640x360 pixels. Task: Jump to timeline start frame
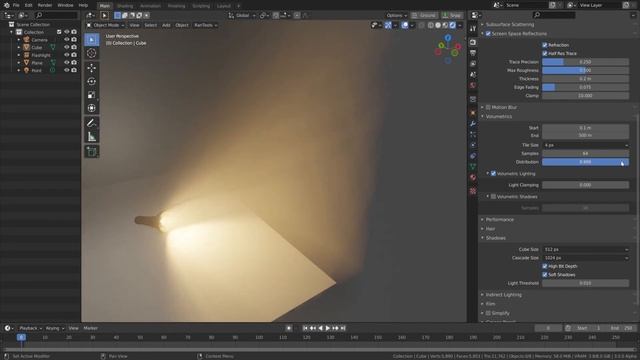[305, 328]
